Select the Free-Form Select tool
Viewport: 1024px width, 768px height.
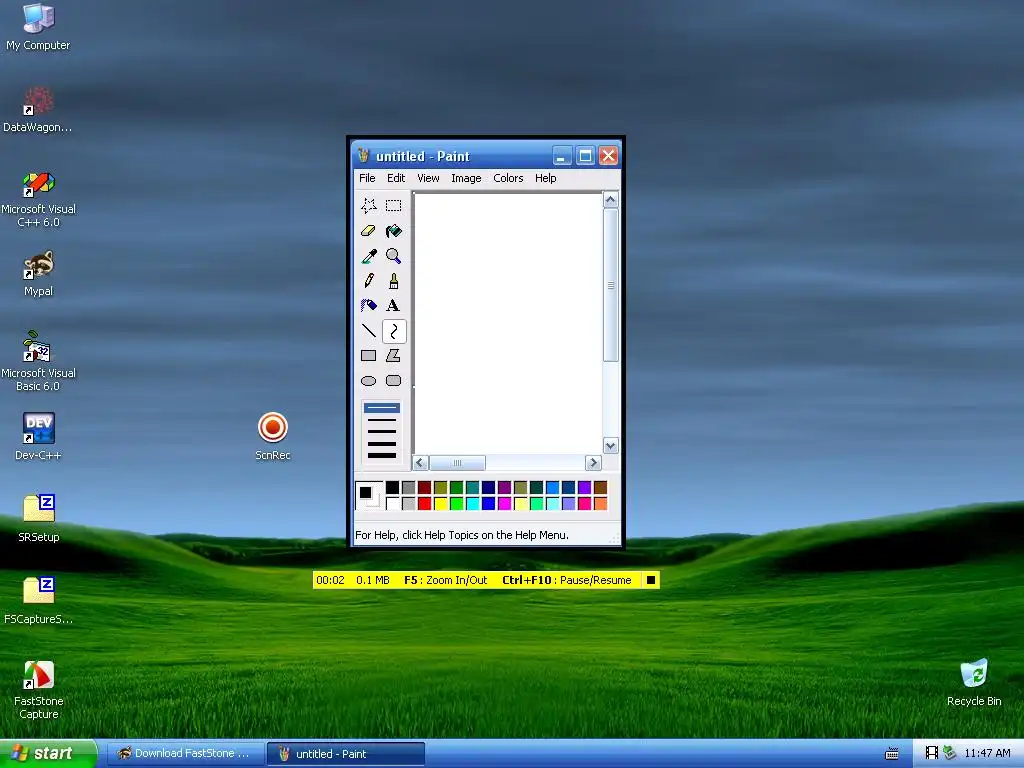coord(368,206)
